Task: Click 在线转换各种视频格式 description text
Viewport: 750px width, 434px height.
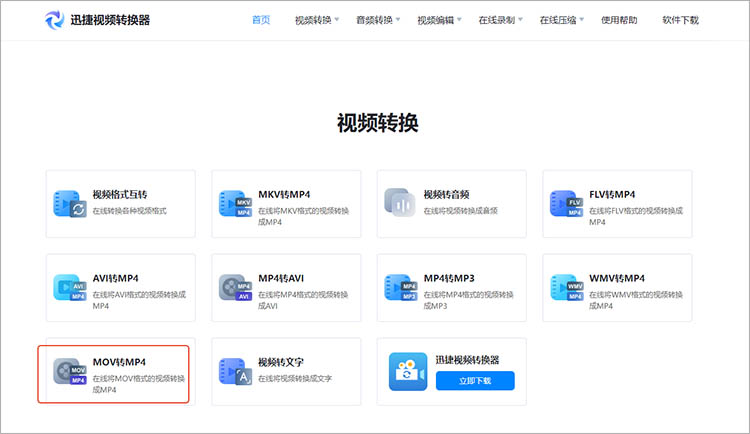Action: click(130, 211)
